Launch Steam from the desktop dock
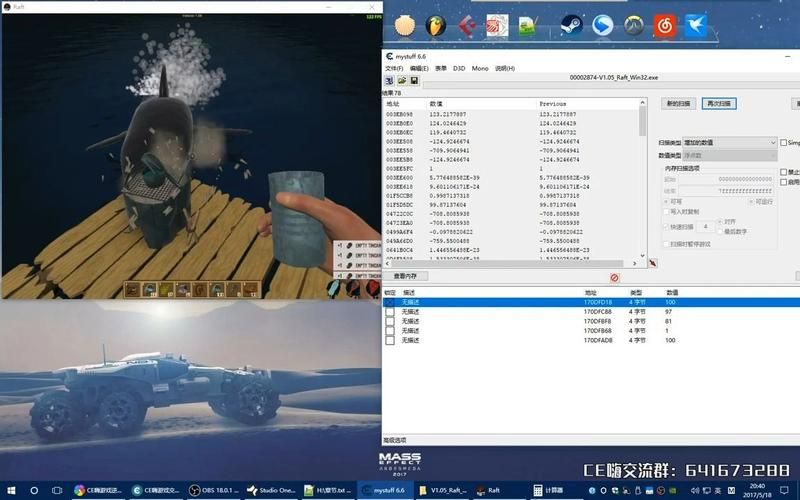The image size is (800, 500). pyautogui.click(x=571, y=25)
